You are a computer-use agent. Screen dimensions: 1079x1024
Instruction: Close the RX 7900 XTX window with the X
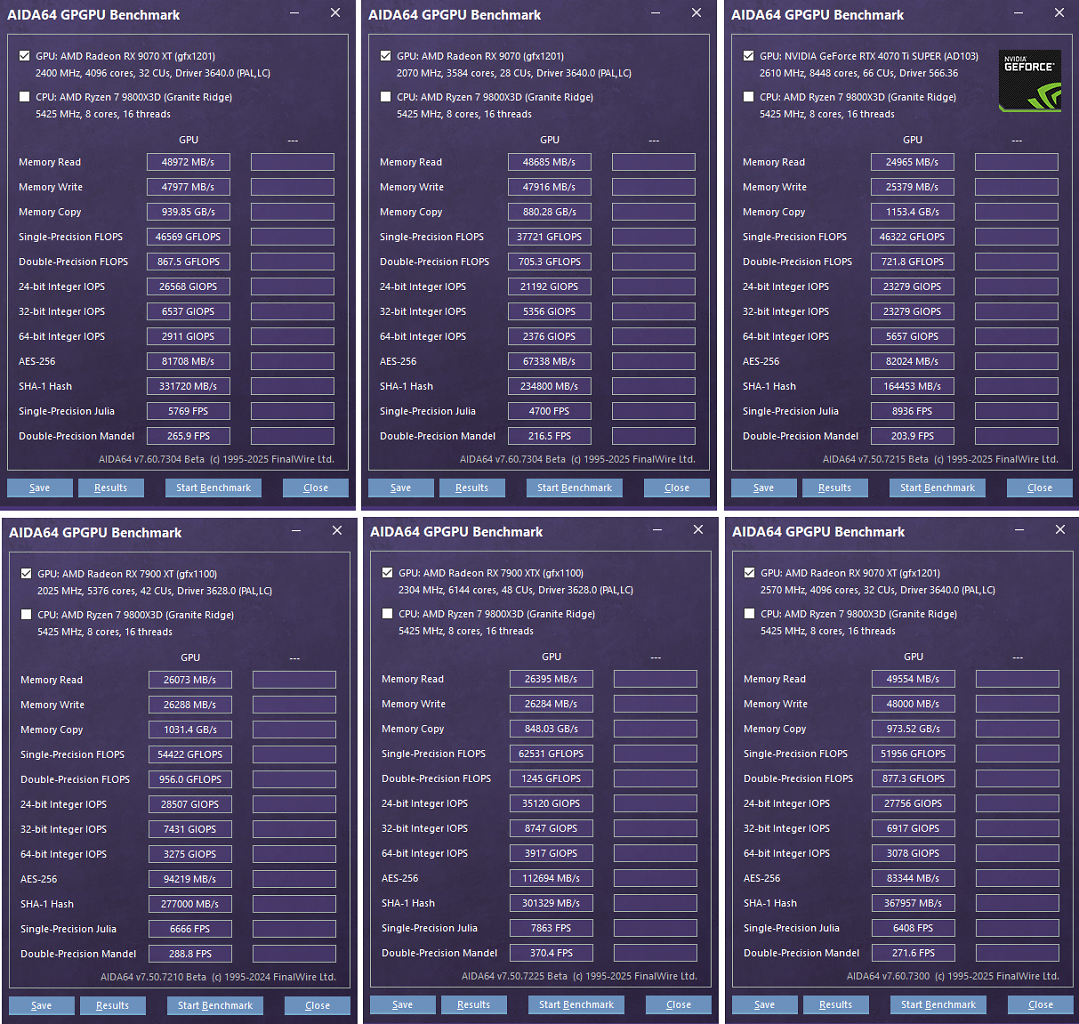coord(698,530)
